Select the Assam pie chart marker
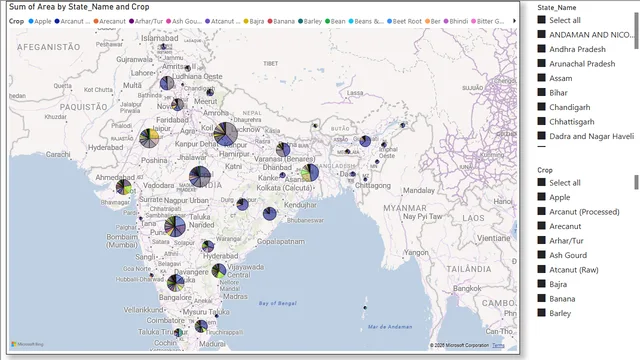Screen dimensions: 640x360 point(365,141)
